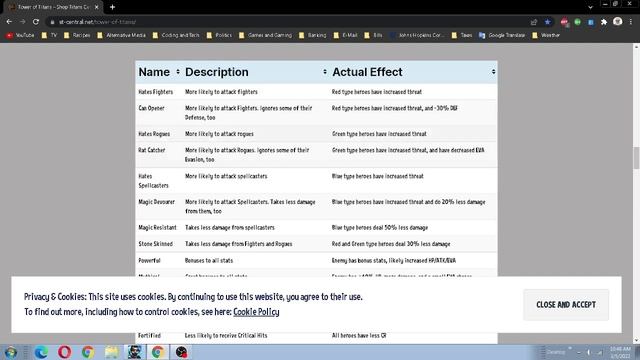Viewport: 640px width, 360px height.
Task: Open the Coding and Tech bookmarks folder
Action: [176, 36]
